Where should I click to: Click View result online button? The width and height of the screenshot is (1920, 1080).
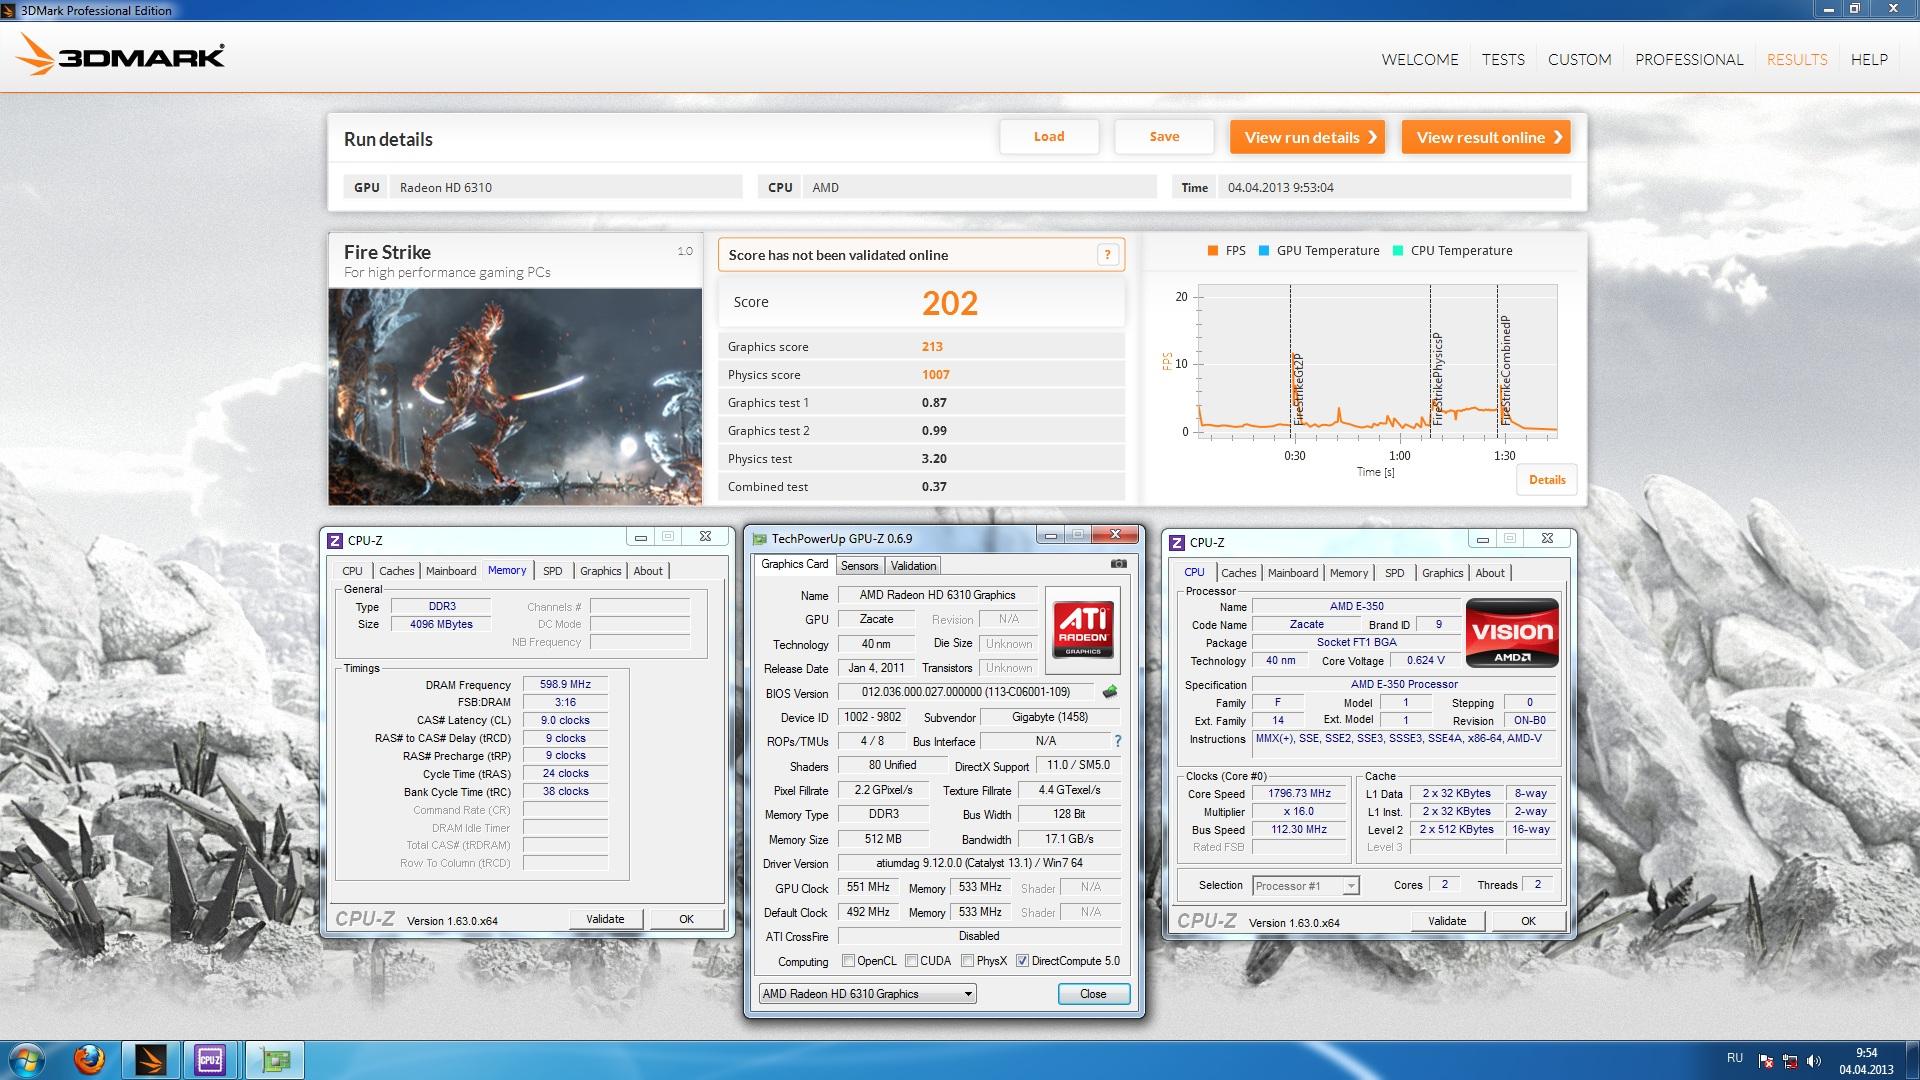pyautogui.click(x=1486, y=137)
